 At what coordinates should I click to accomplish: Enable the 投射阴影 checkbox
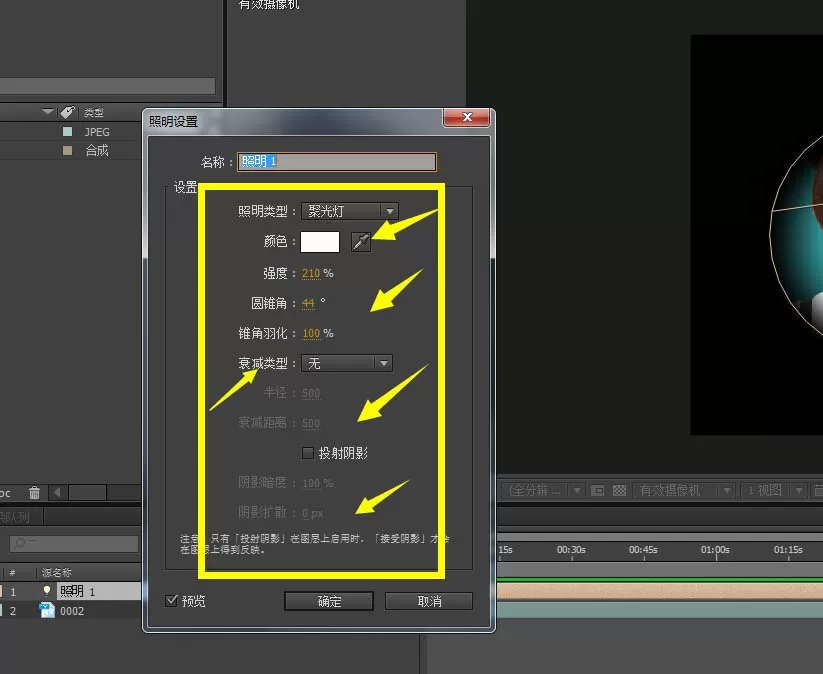click(308, 452)
